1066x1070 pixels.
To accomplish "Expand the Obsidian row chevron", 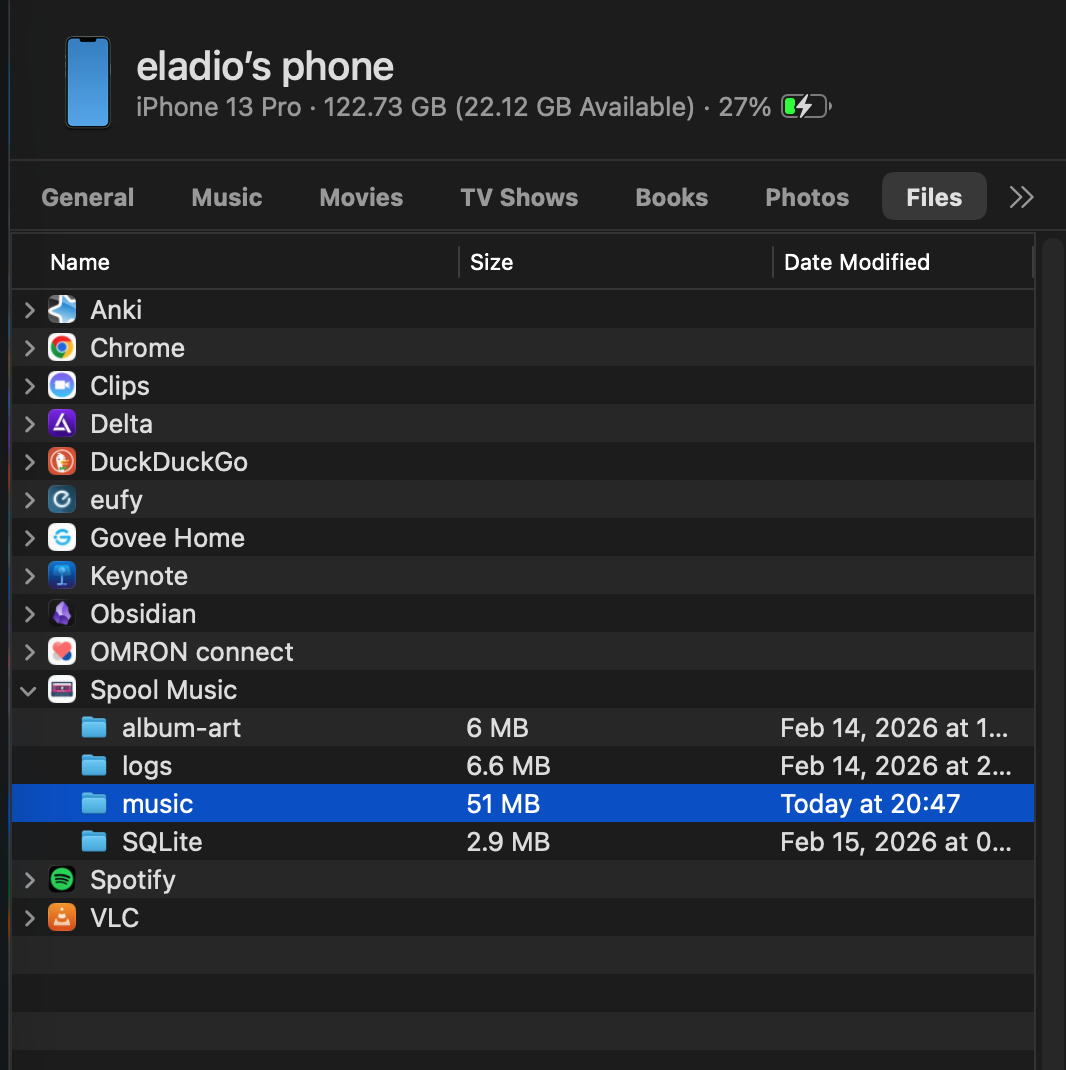I will click(29, 614).
